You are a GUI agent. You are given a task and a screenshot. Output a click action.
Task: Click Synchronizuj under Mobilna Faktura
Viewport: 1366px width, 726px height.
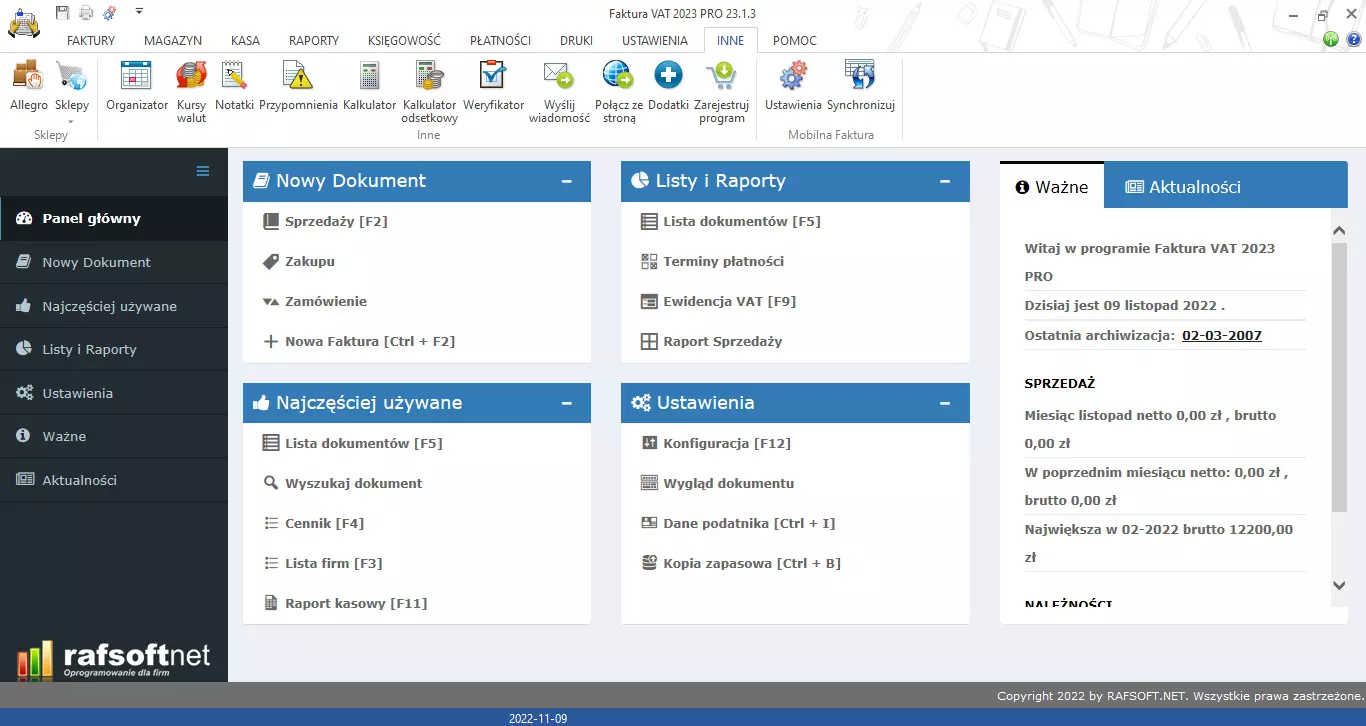pyautogui.click(x=859, y=90)
